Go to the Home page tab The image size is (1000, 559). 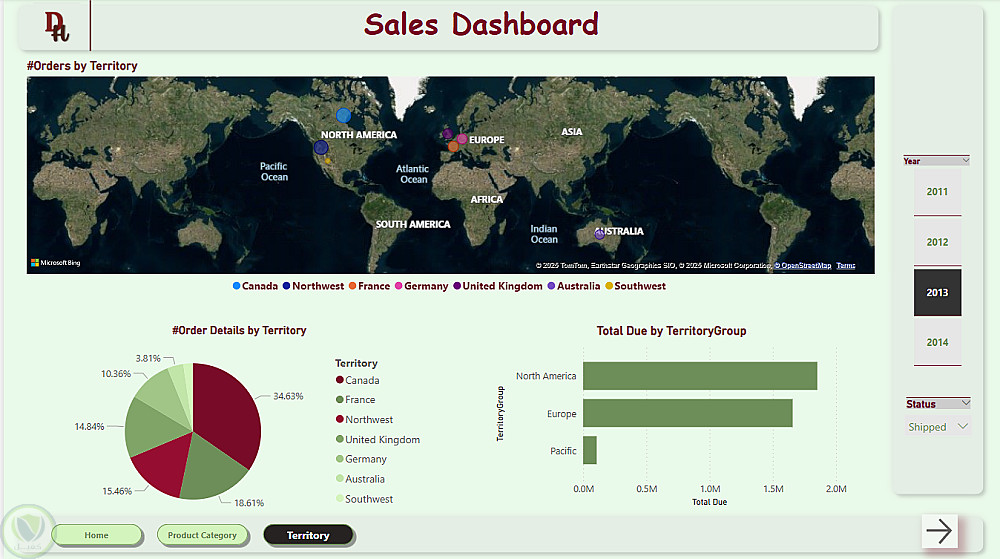click(x=96, y=535)
